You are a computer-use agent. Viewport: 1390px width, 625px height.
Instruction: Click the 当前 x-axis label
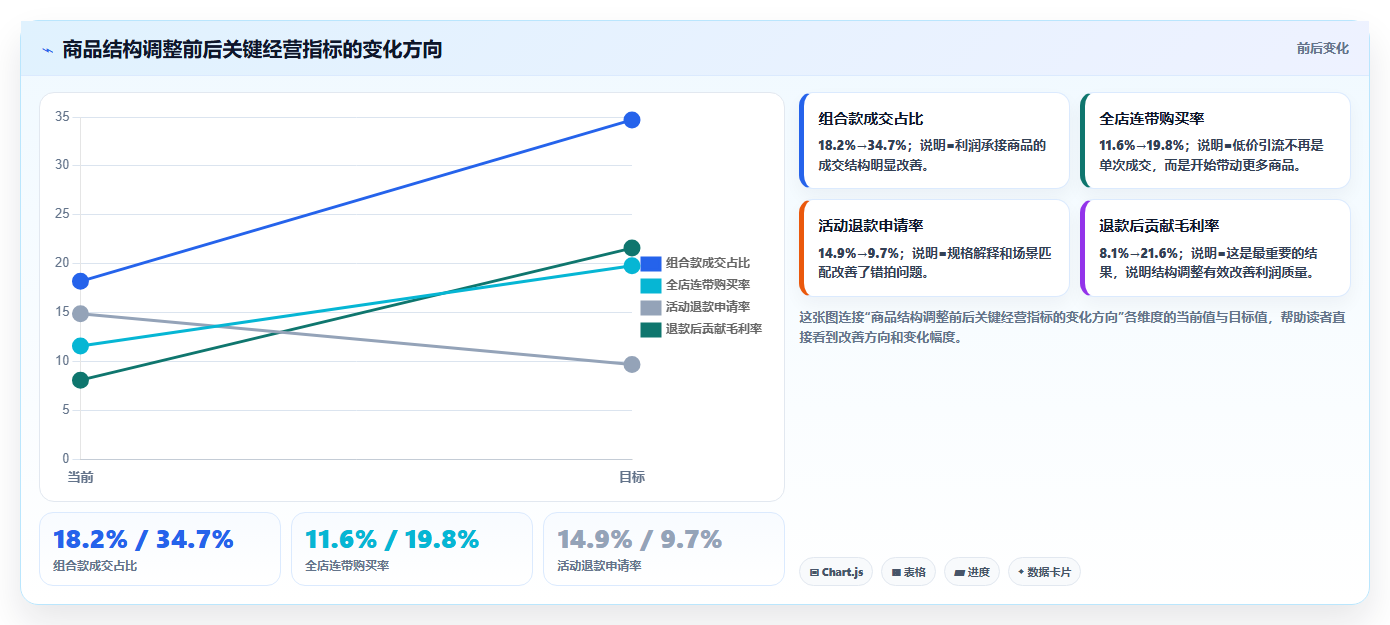(81, 477)
